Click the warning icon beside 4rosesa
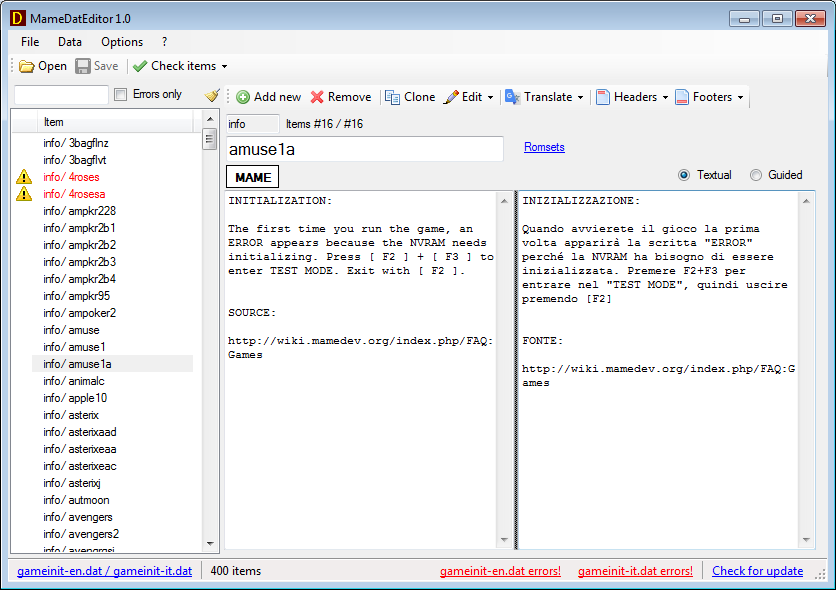This screenshot has width=836, height=590. pyautogui.click(x=24, y=194)
